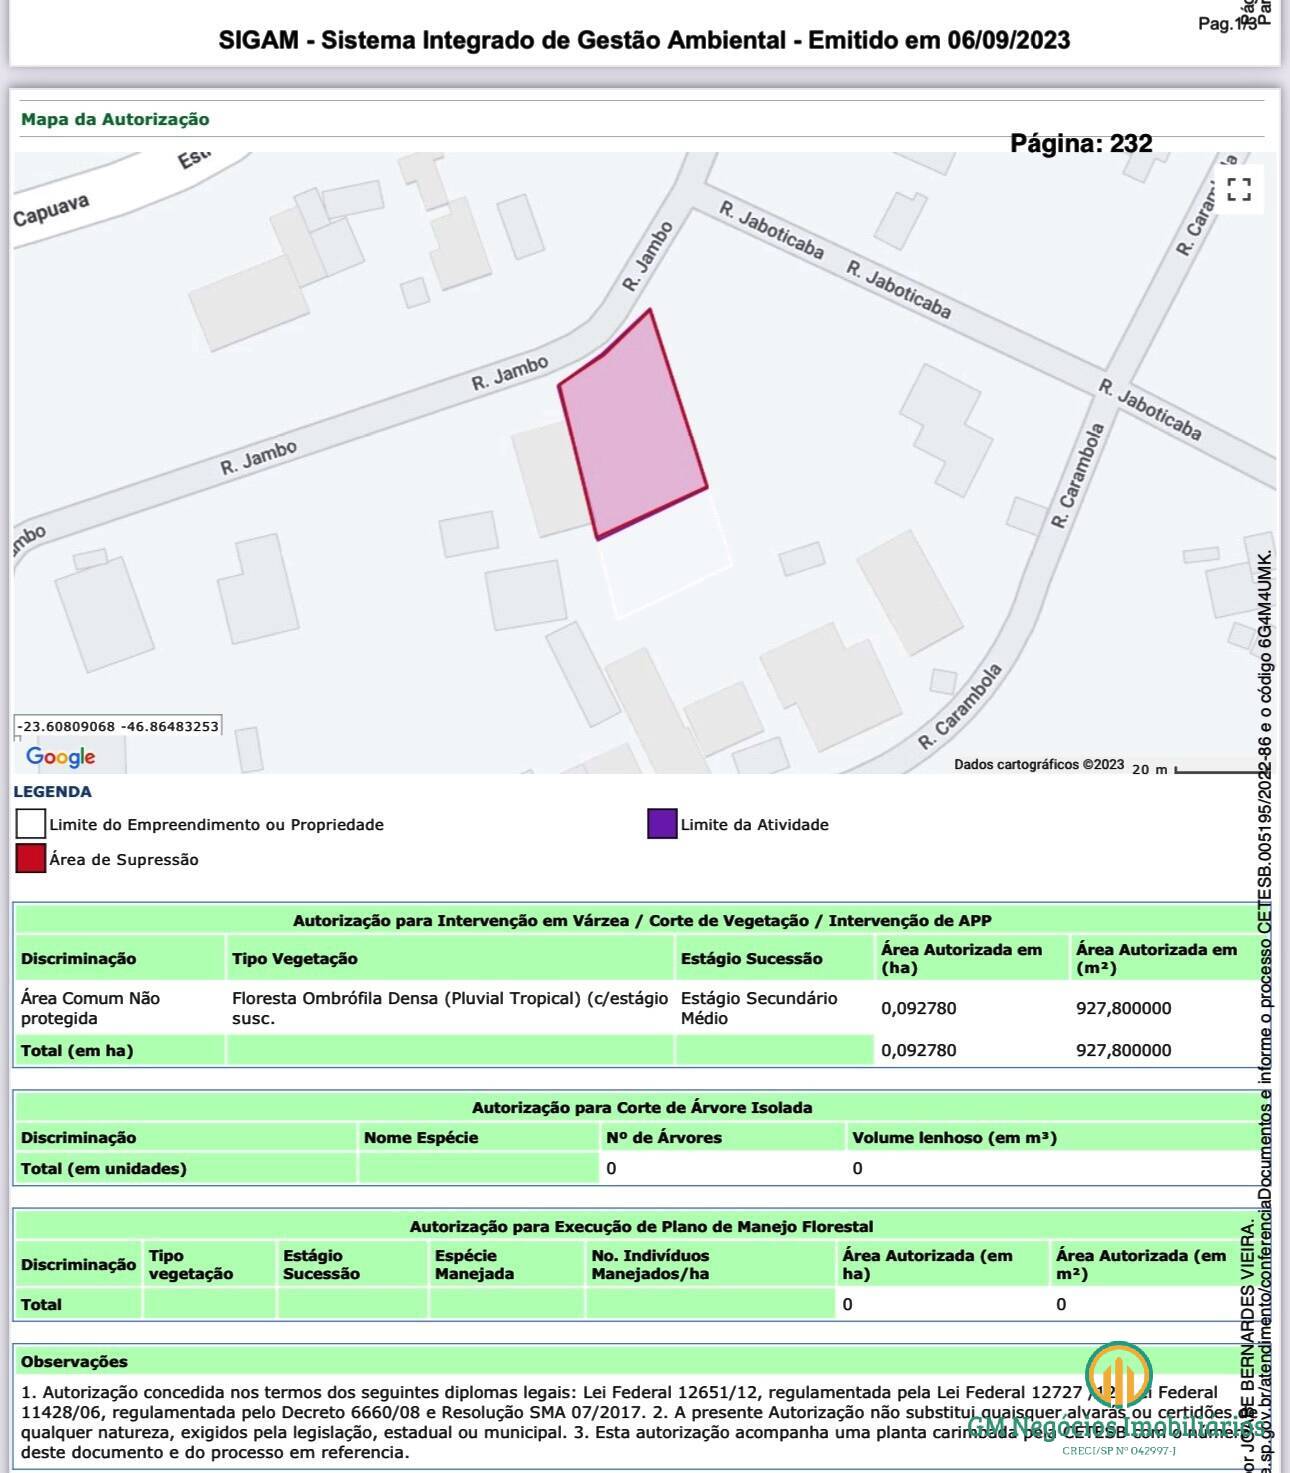Click 'Estágio Sucessão' header in Várzea table
The height and width of the screenshot is (1473, 1290).
tap(751, 958)
